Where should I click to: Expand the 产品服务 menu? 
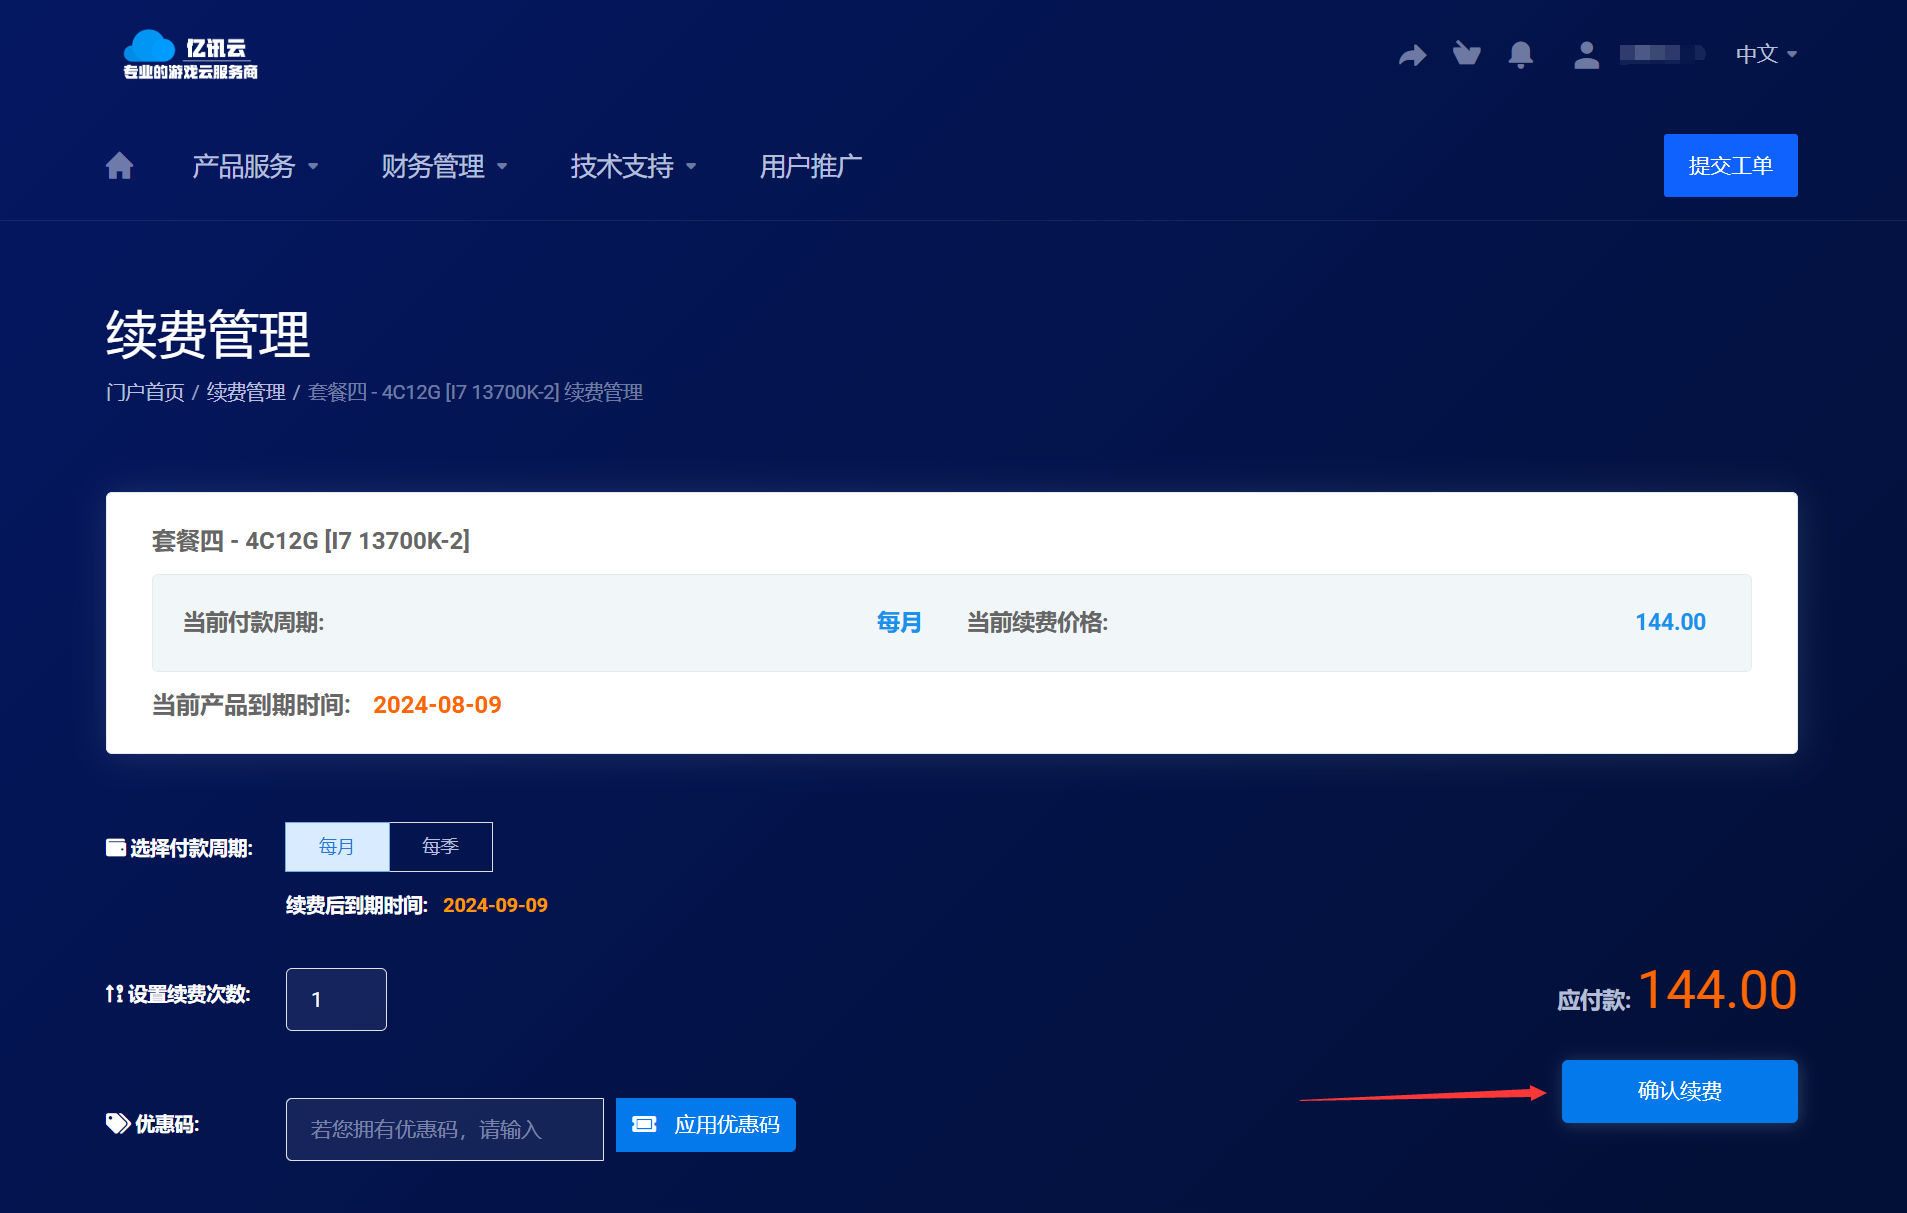[x=255, y=166]
